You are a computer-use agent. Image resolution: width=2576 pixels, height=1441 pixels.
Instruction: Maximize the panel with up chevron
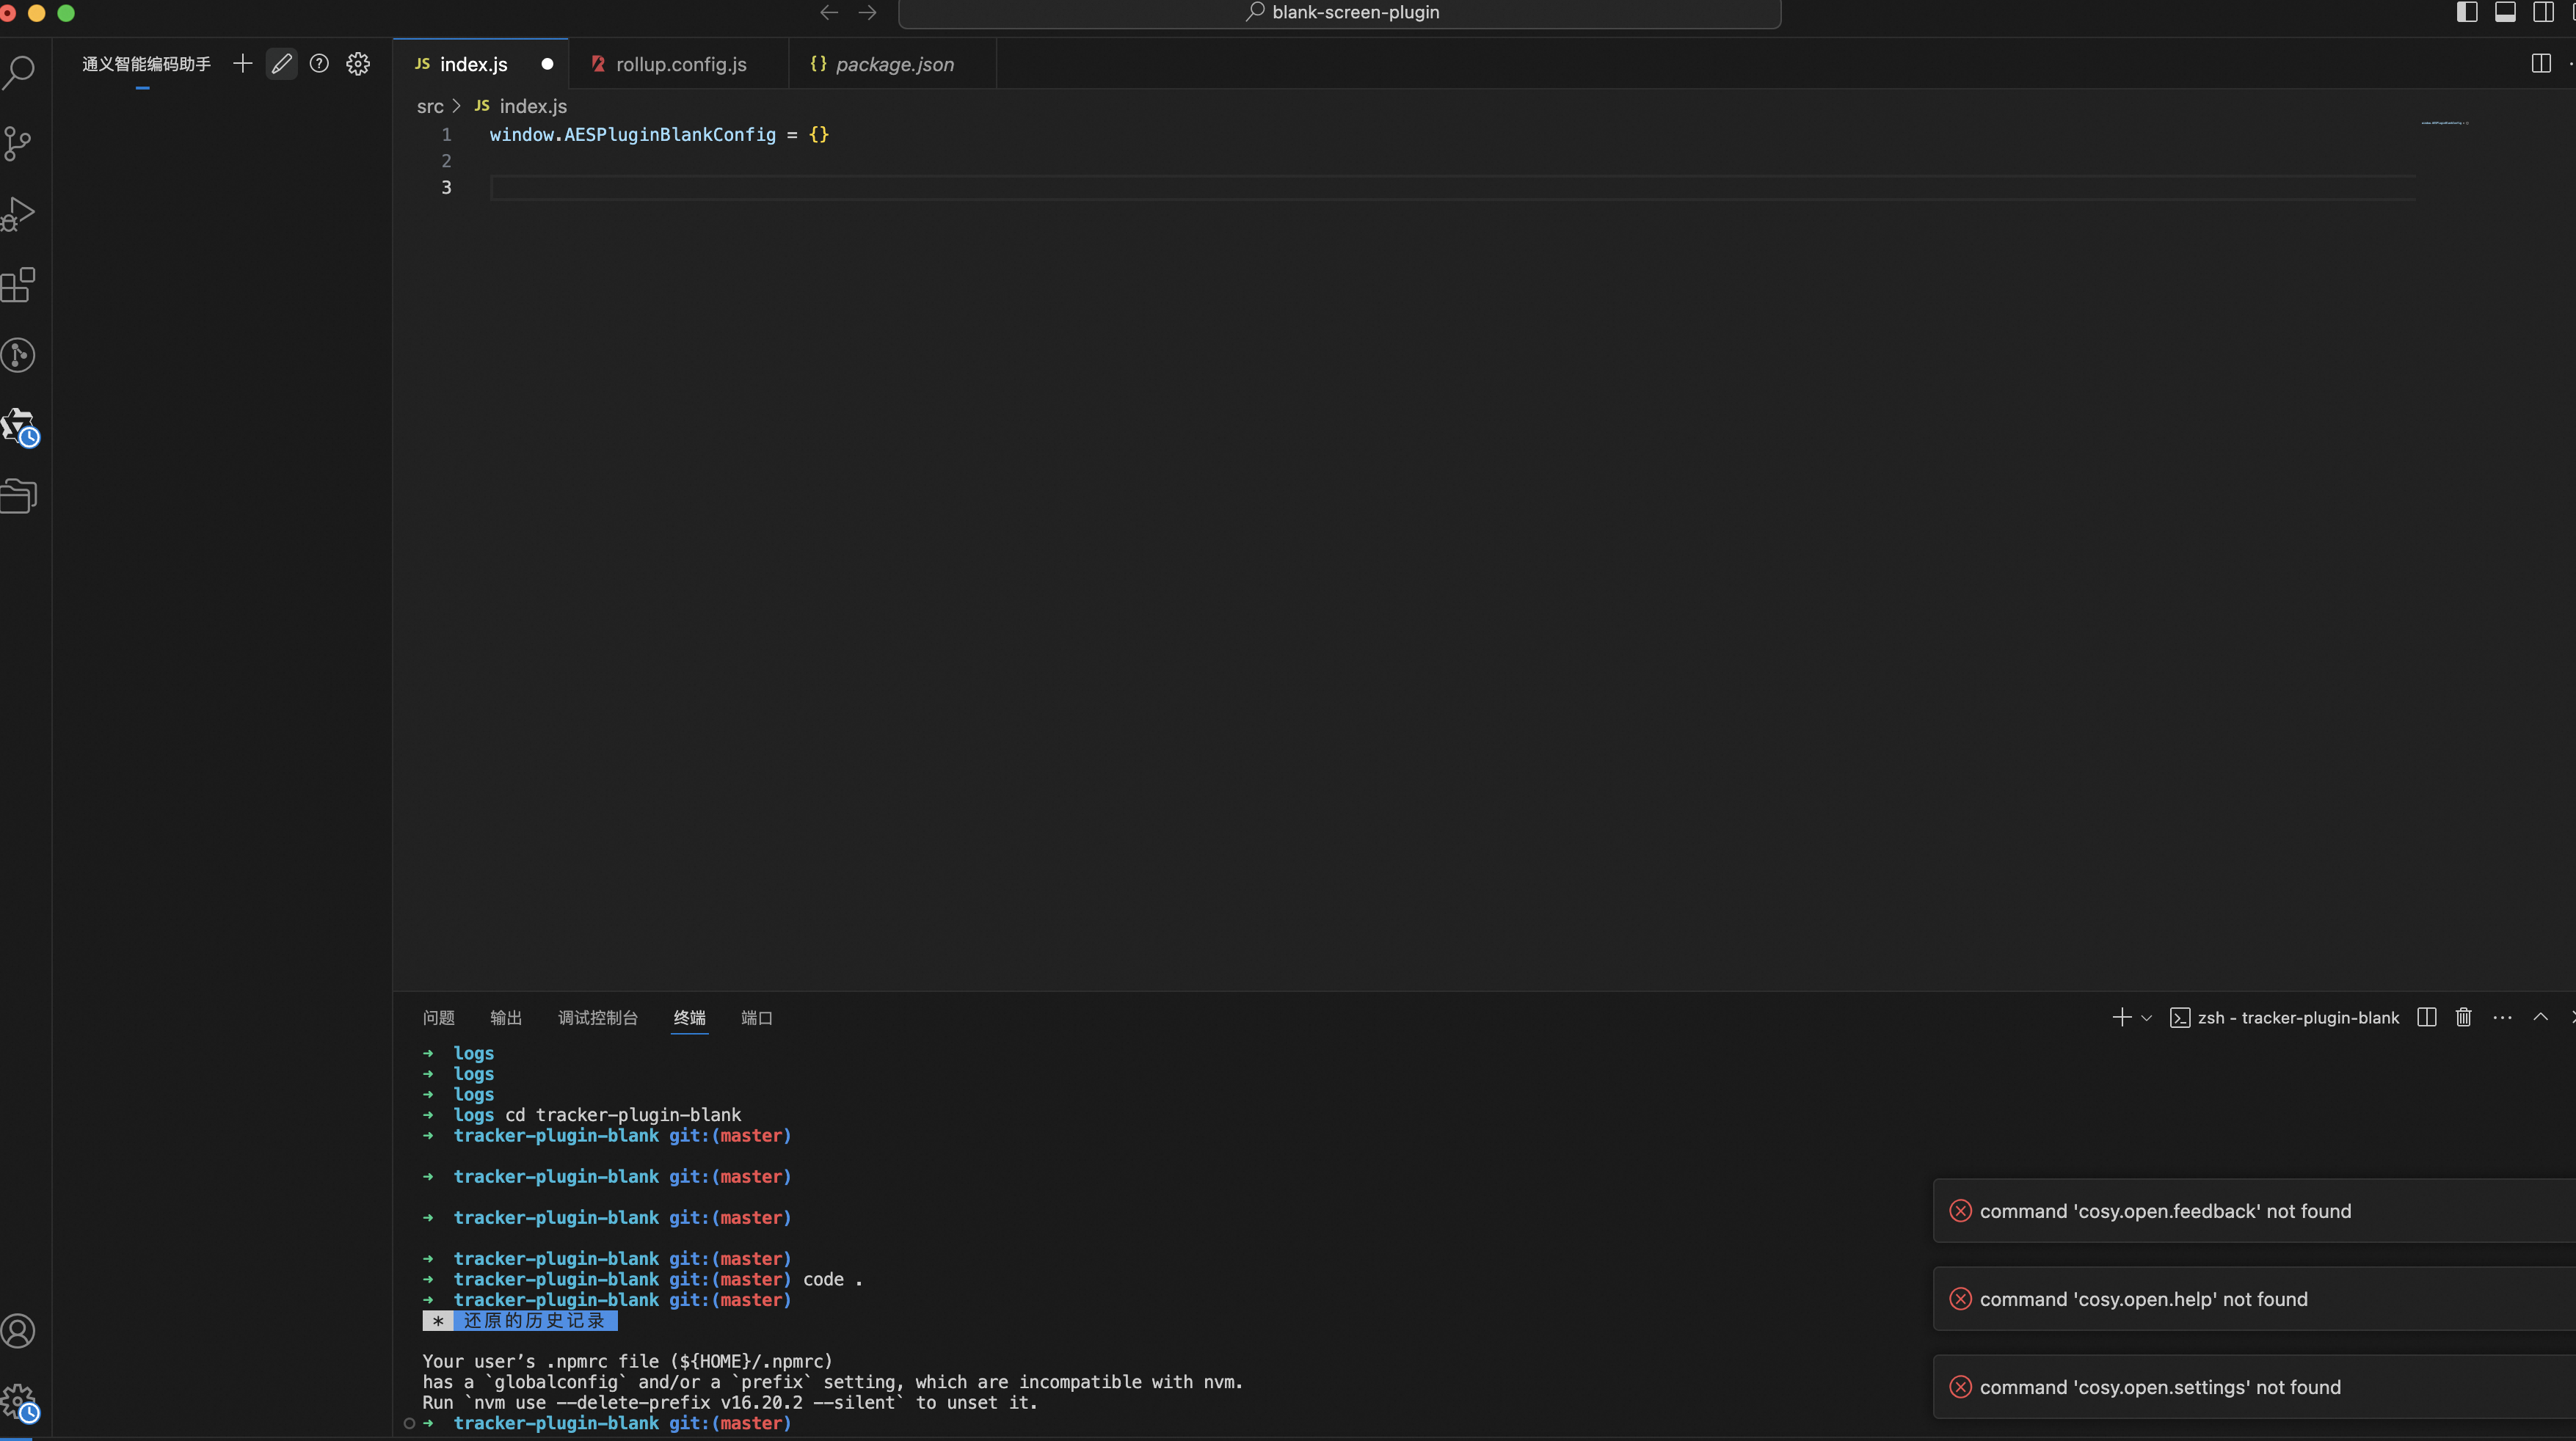(2540, 1017)
